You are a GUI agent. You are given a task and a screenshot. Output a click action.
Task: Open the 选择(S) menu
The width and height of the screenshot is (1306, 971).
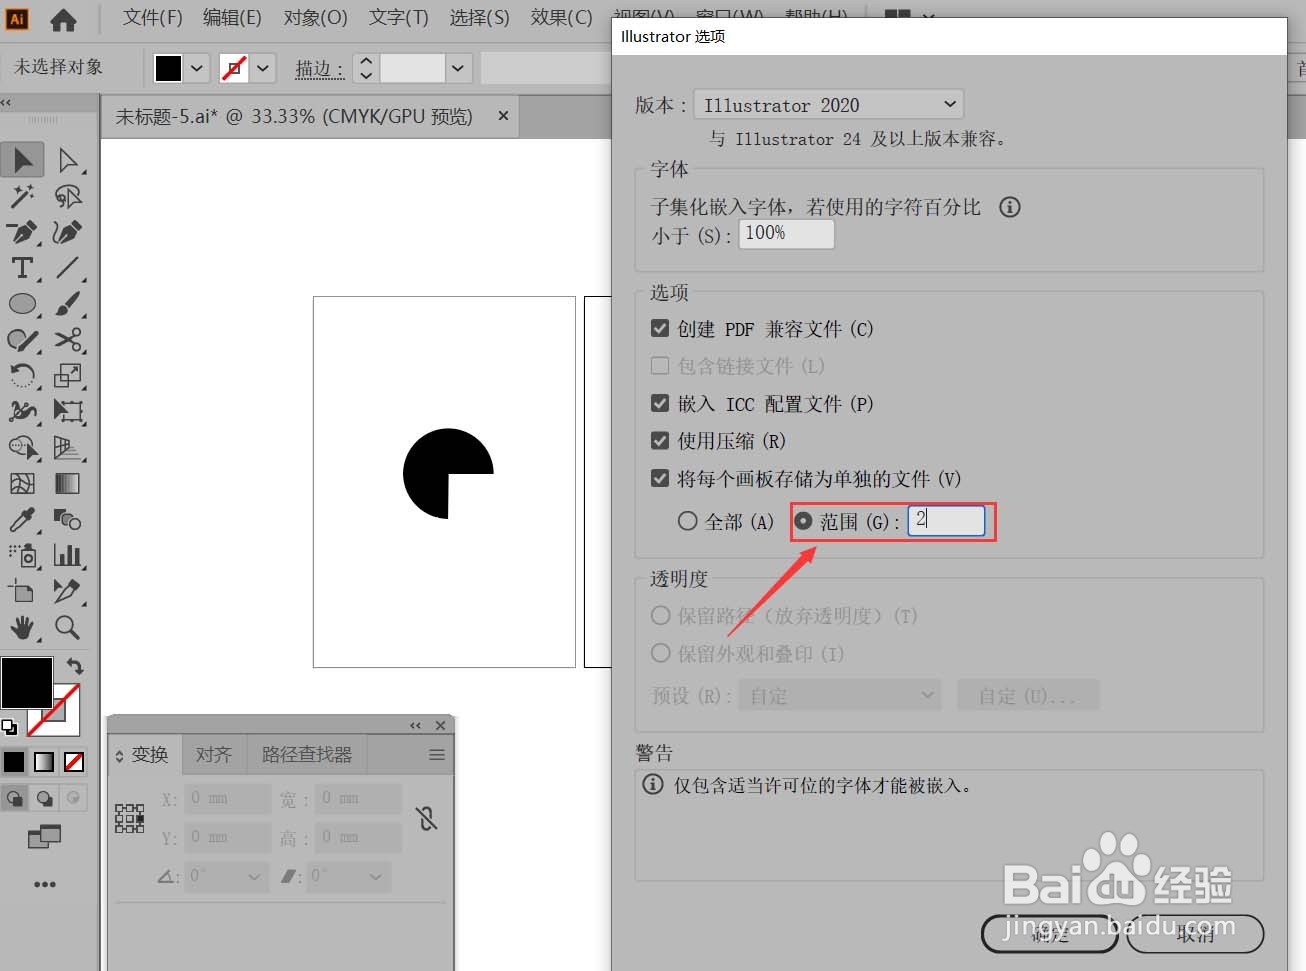[x=479, y=18]
